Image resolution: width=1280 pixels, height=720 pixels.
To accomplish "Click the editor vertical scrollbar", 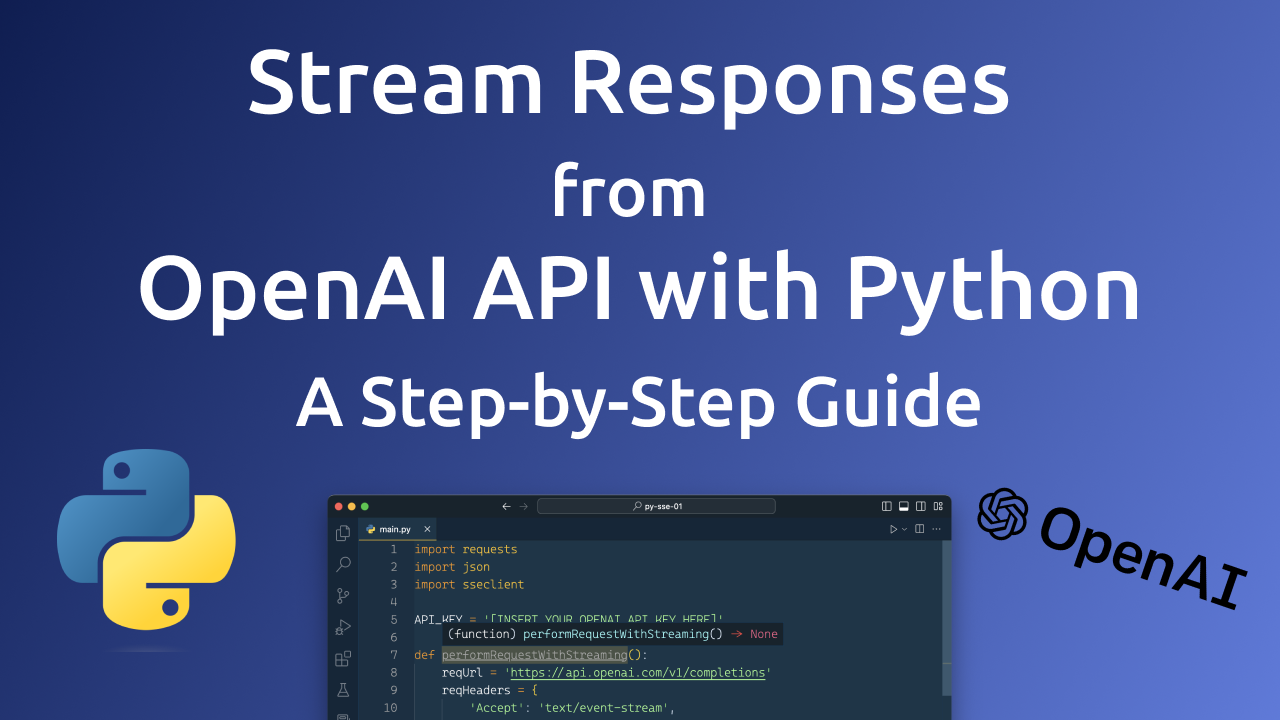I will click(x=946, y=618).
